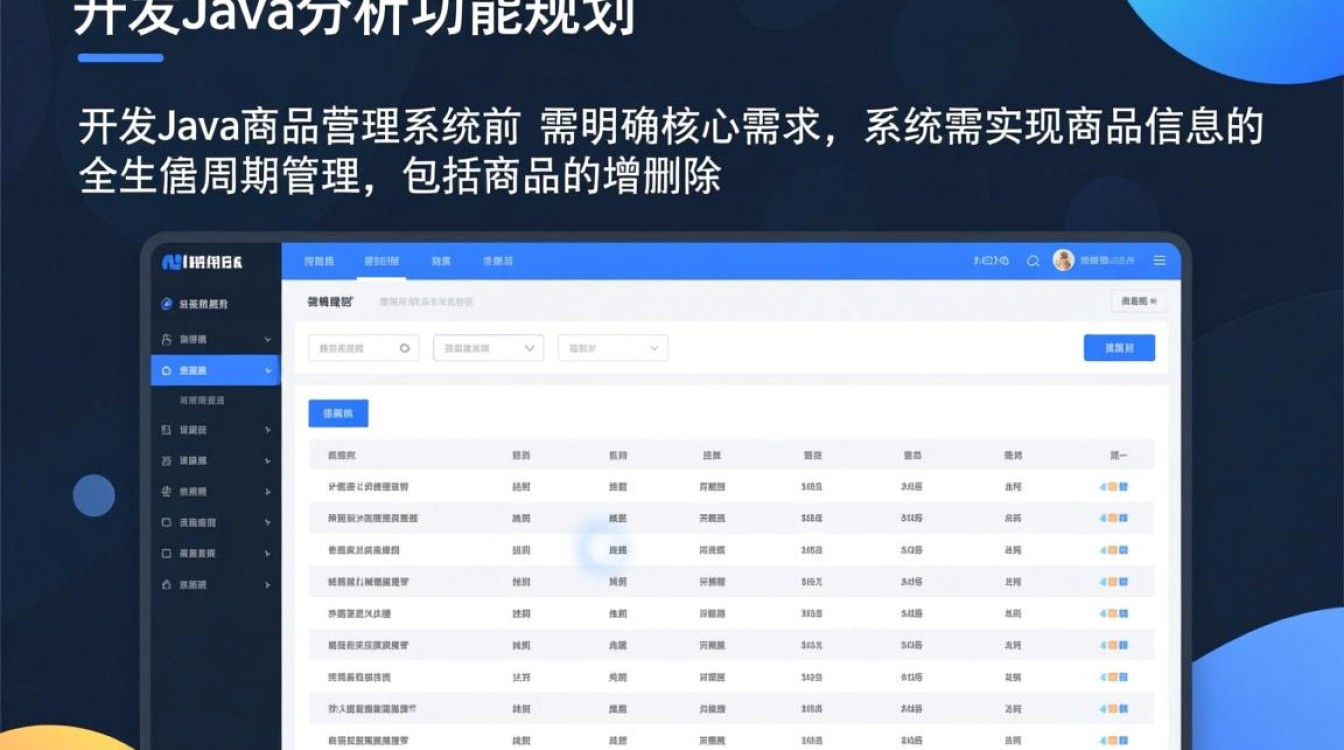Click the blue add button above the data table
This screenshot has height=750, width=1344.
coord(338,413)
